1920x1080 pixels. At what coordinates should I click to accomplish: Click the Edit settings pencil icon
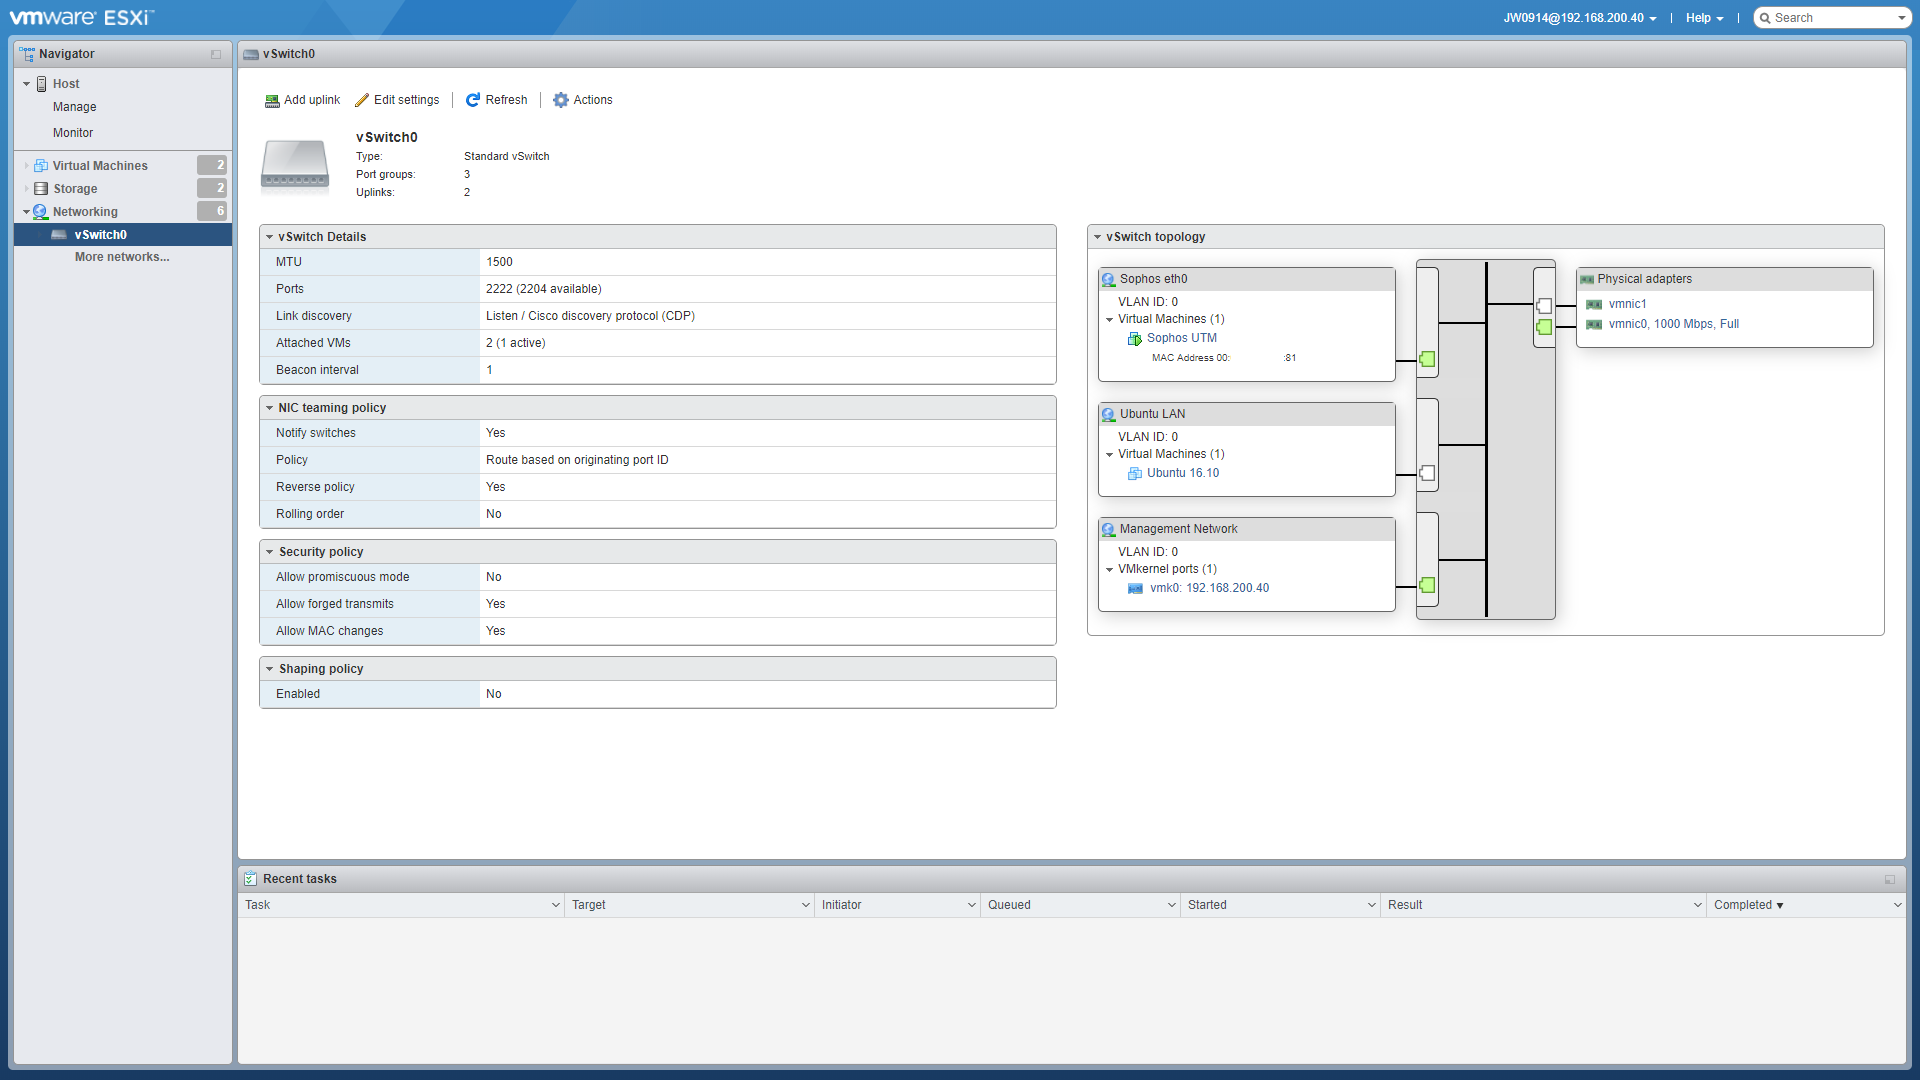362,100
